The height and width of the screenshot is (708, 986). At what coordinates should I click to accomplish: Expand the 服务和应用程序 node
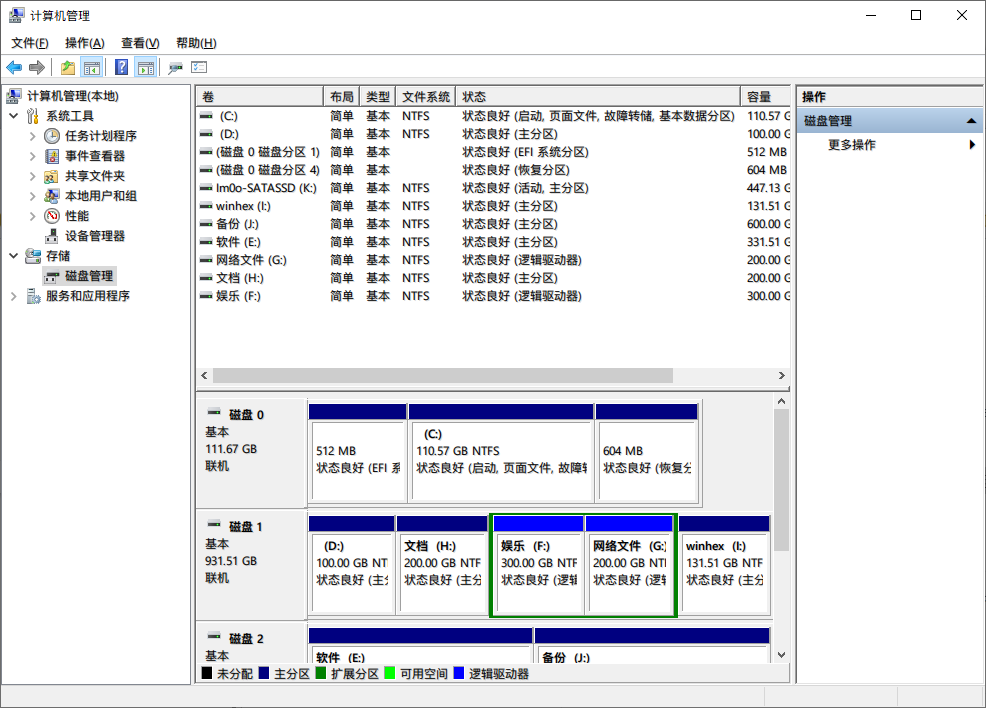13,296
